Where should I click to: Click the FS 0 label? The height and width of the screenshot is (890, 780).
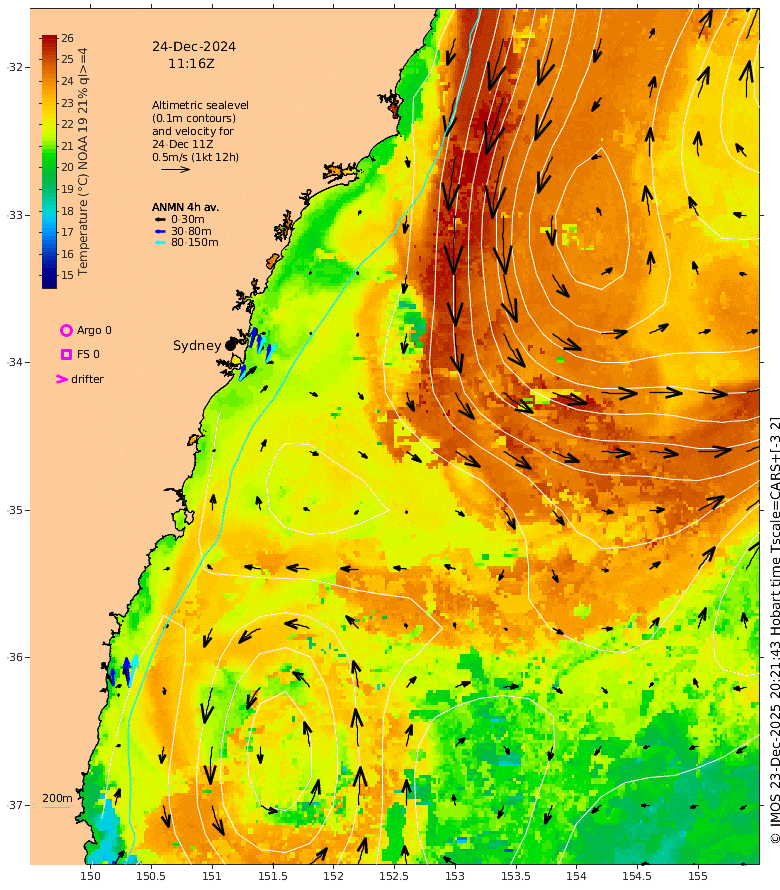point(88,354)
